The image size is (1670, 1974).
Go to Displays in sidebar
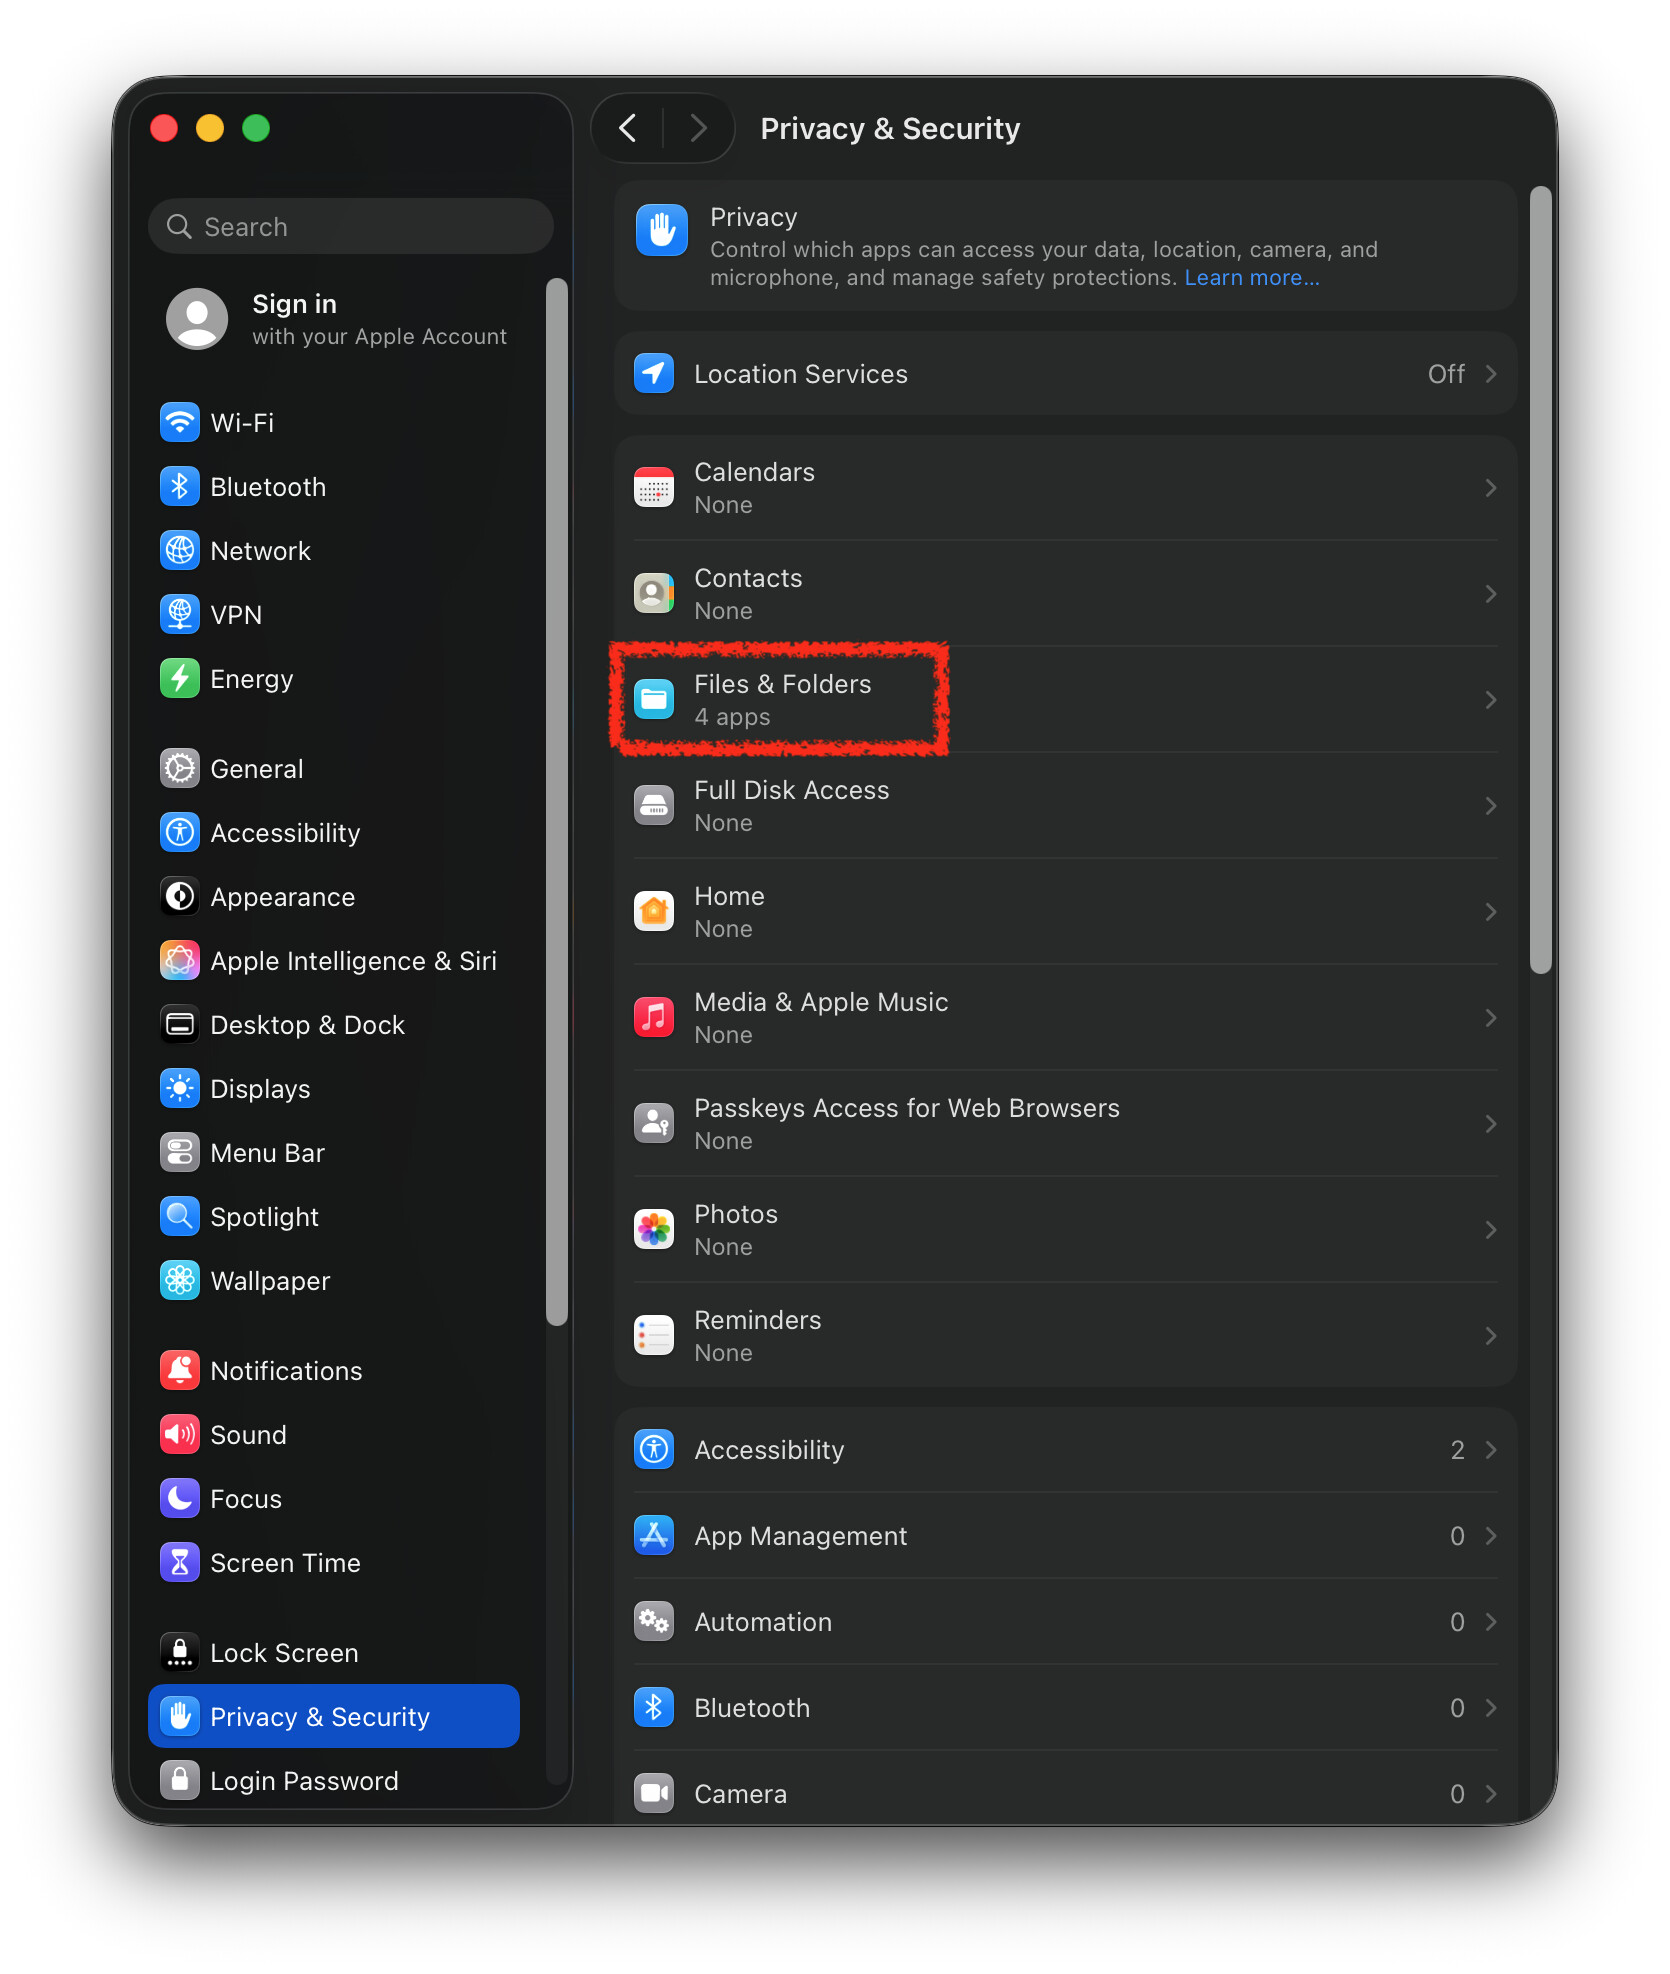[334, 1088]
